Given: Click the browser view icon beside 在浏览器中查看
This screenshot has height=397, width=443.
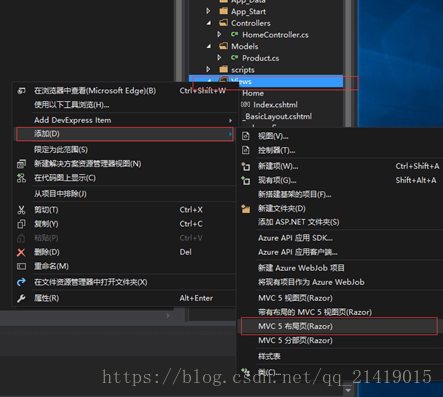Looking at the screenshot, I should pos(21,91).
